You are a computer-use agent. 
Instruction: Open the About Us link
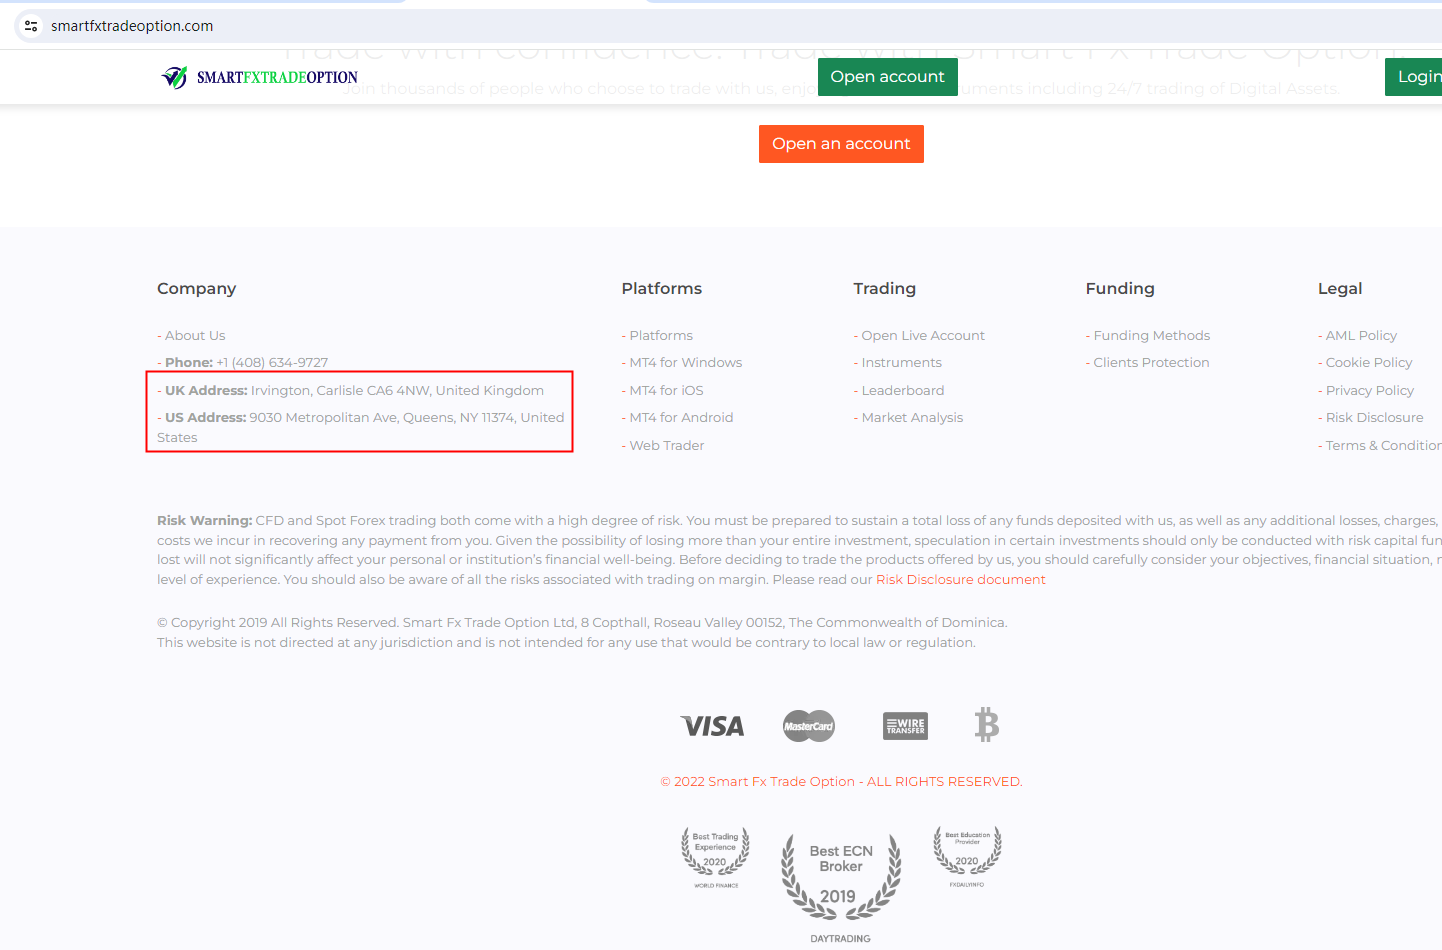[x=195, y=336]
